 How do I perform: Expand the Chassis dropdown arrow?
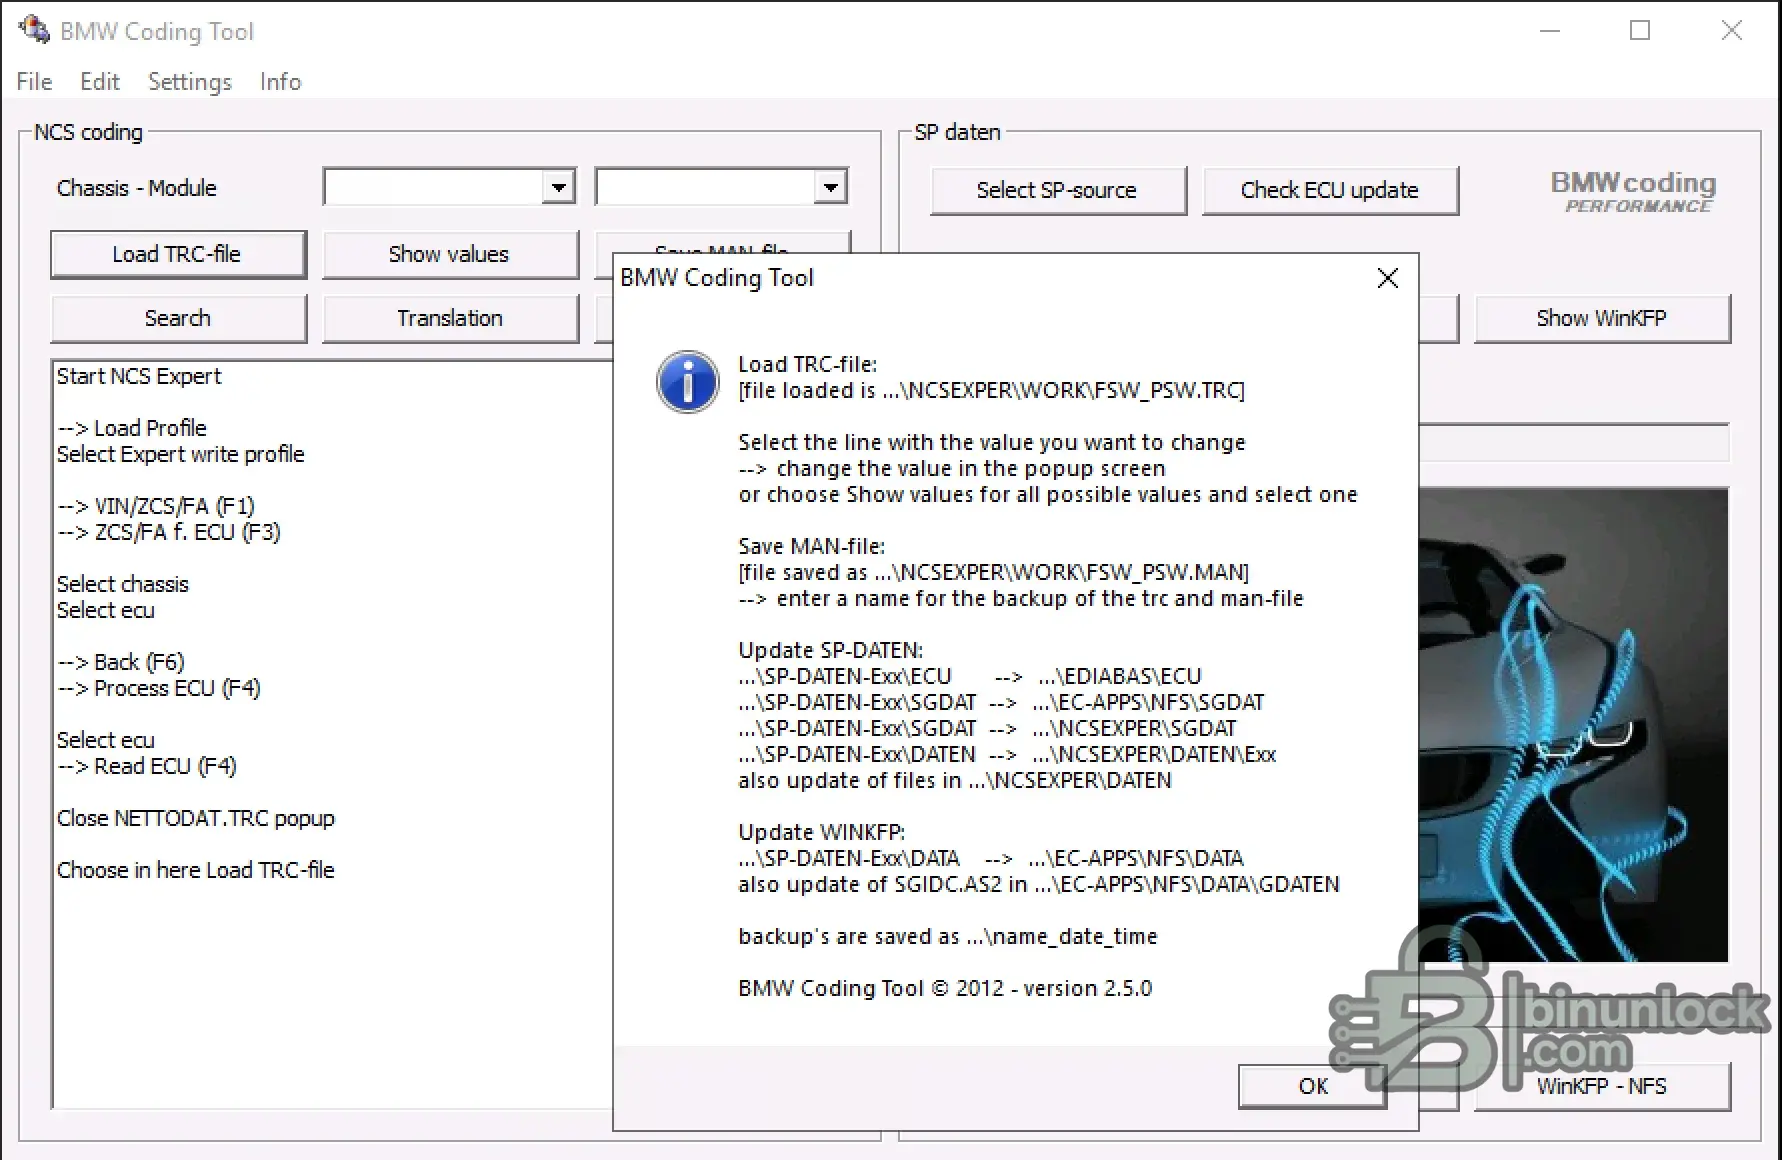tap(559, 187)
